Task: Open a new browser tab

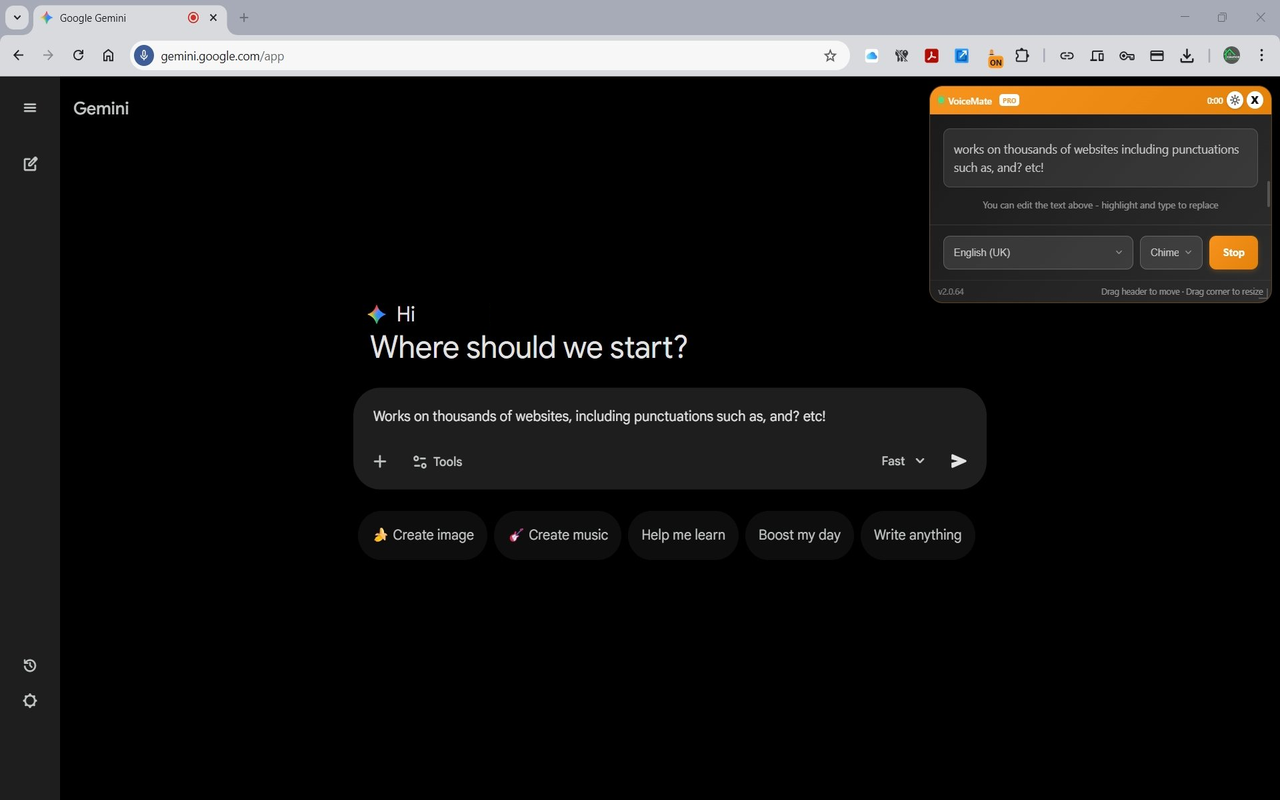Action: pyautogui.click(x=244, y=18)
